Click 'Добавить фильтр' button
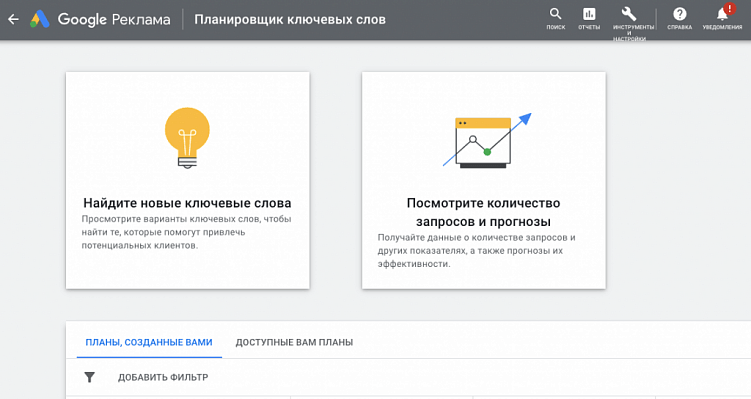Viewport: 751px width, 399px height. tap(163, 377)
